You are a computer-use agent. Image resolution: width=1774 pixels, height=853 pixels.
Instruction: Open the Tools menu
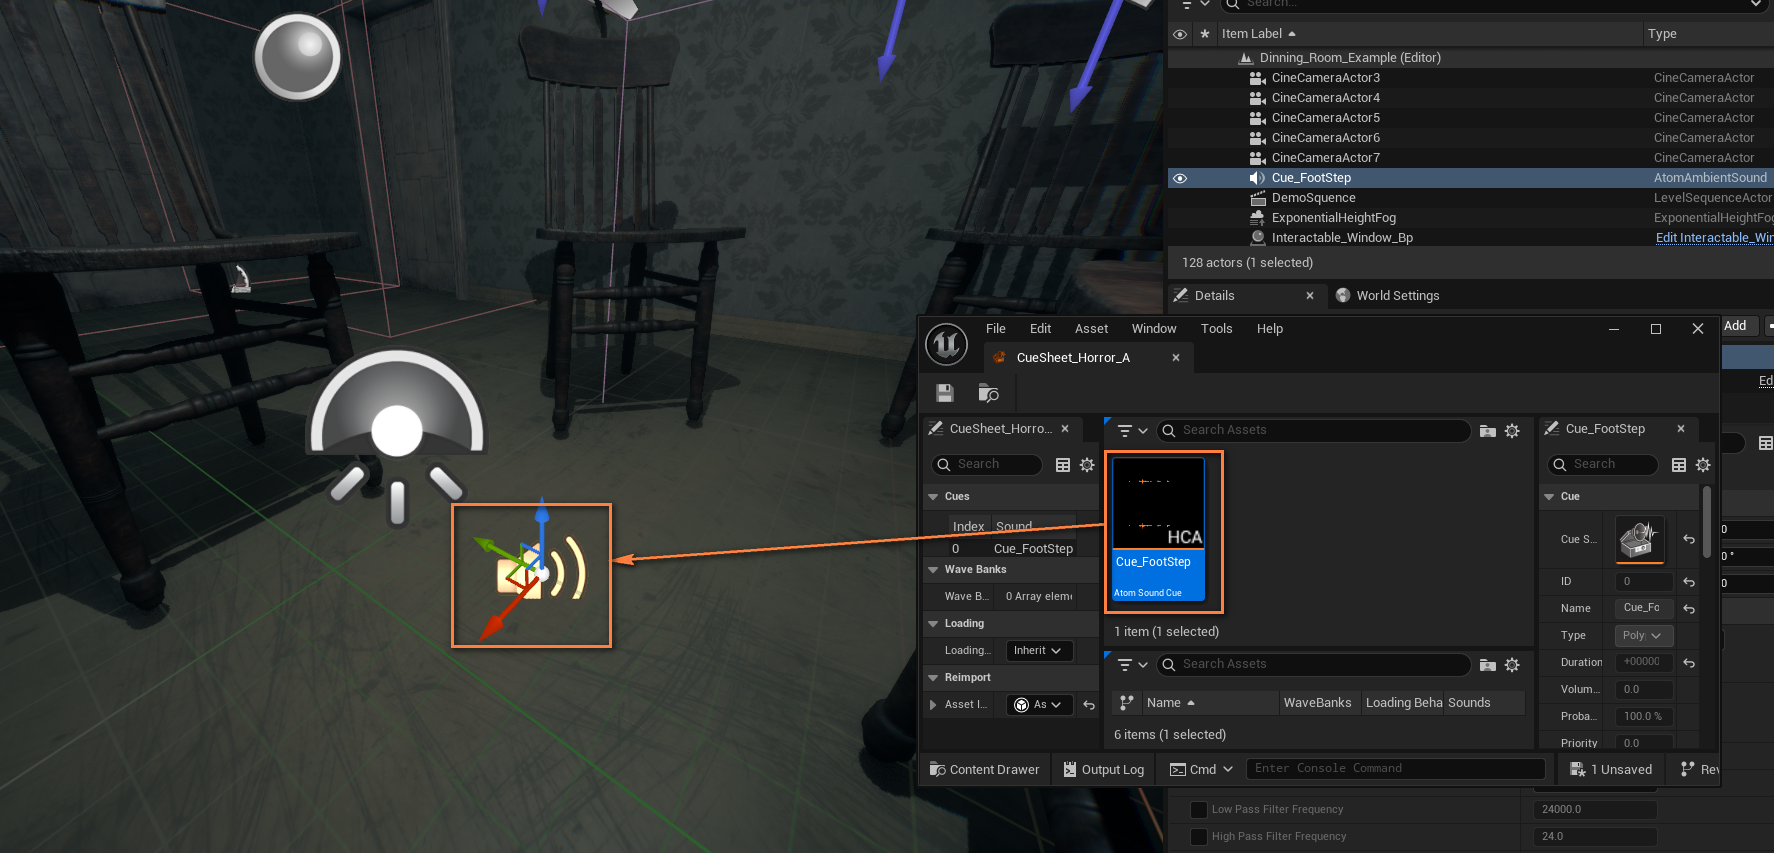tap(1216, 329)
